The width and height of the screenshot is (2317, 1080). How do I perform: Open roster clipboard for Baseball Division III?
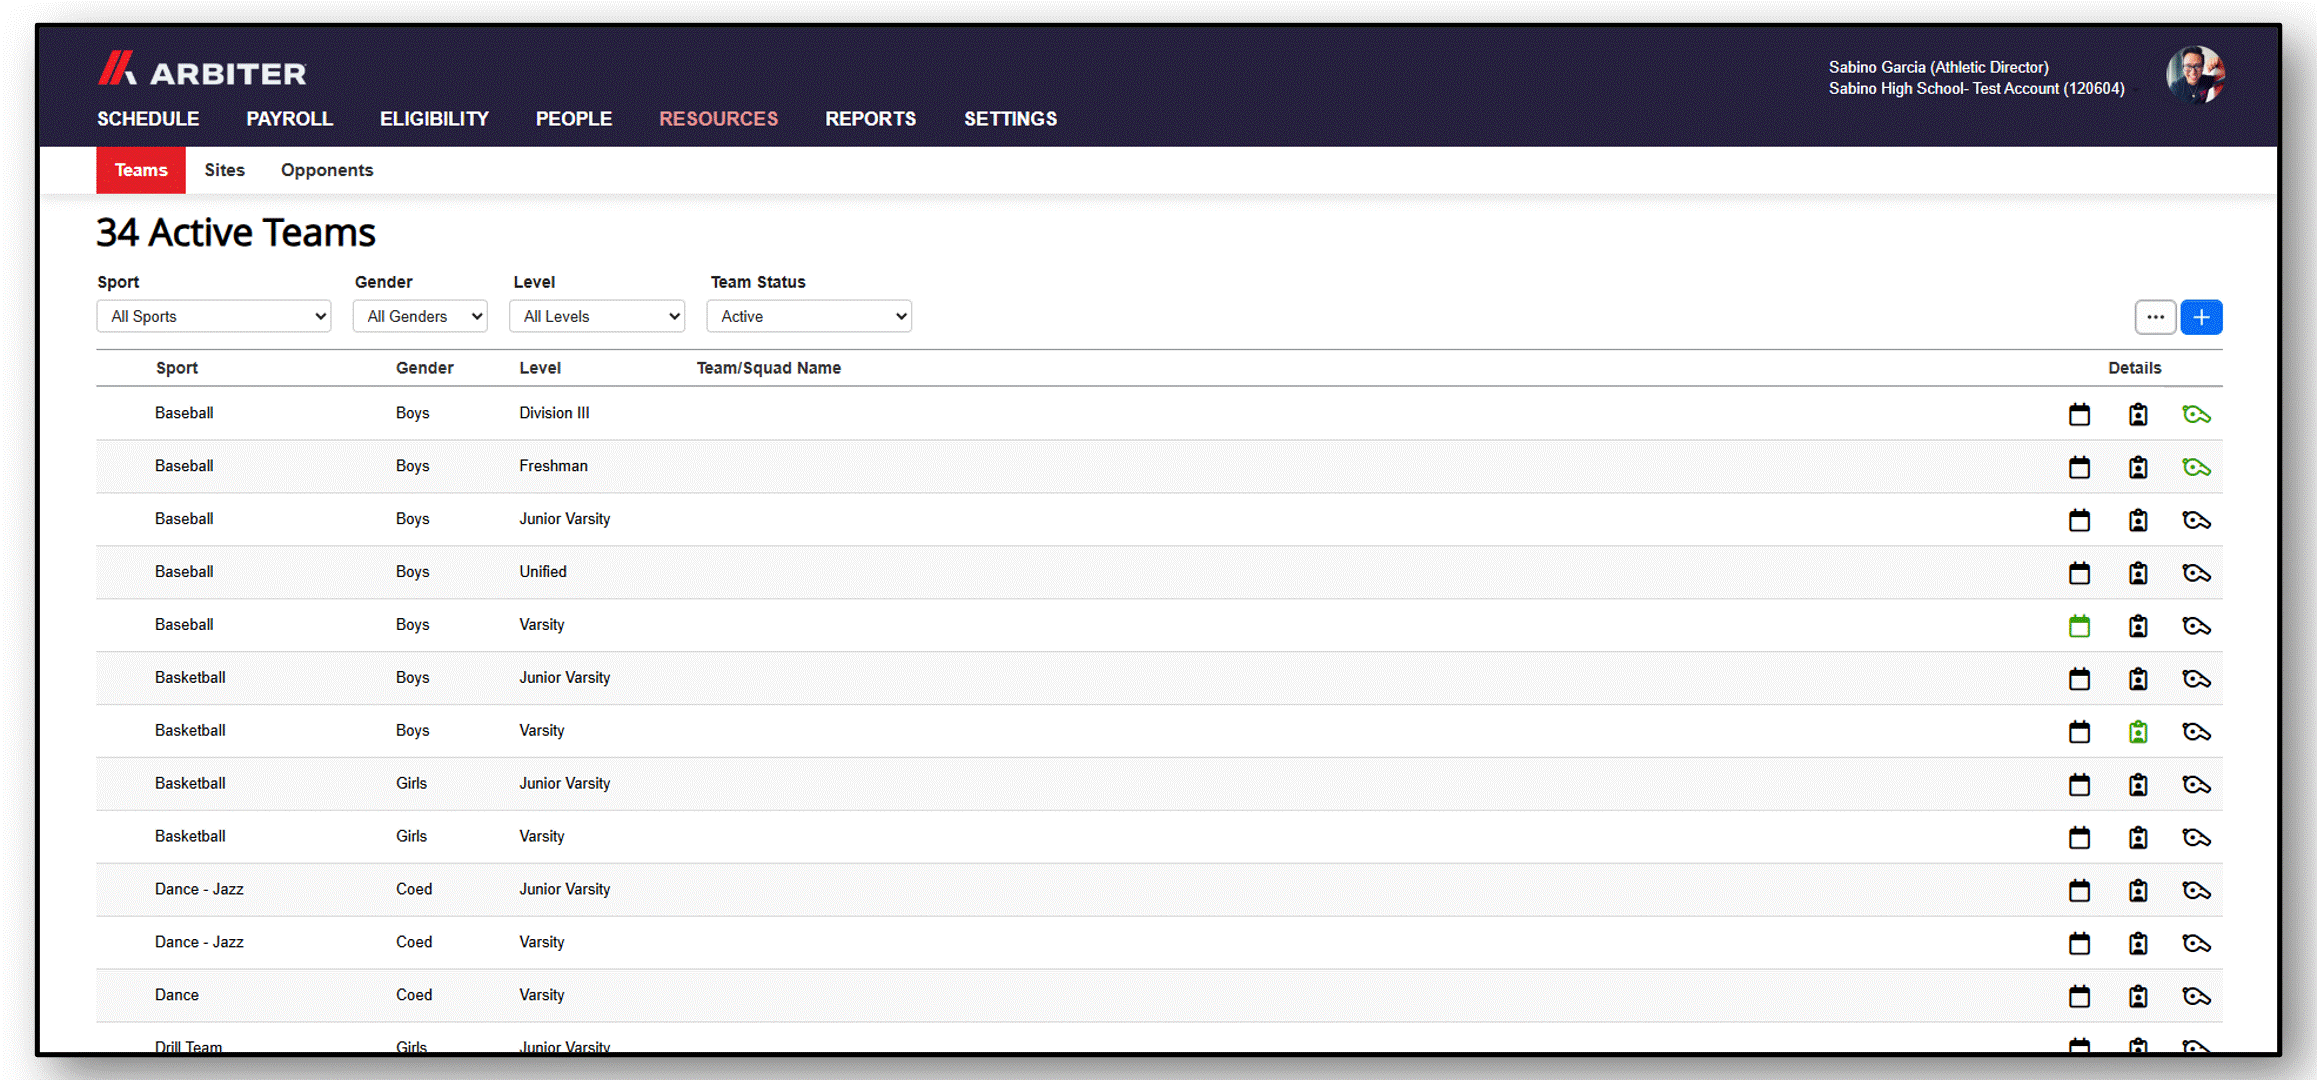[2138, 414]
